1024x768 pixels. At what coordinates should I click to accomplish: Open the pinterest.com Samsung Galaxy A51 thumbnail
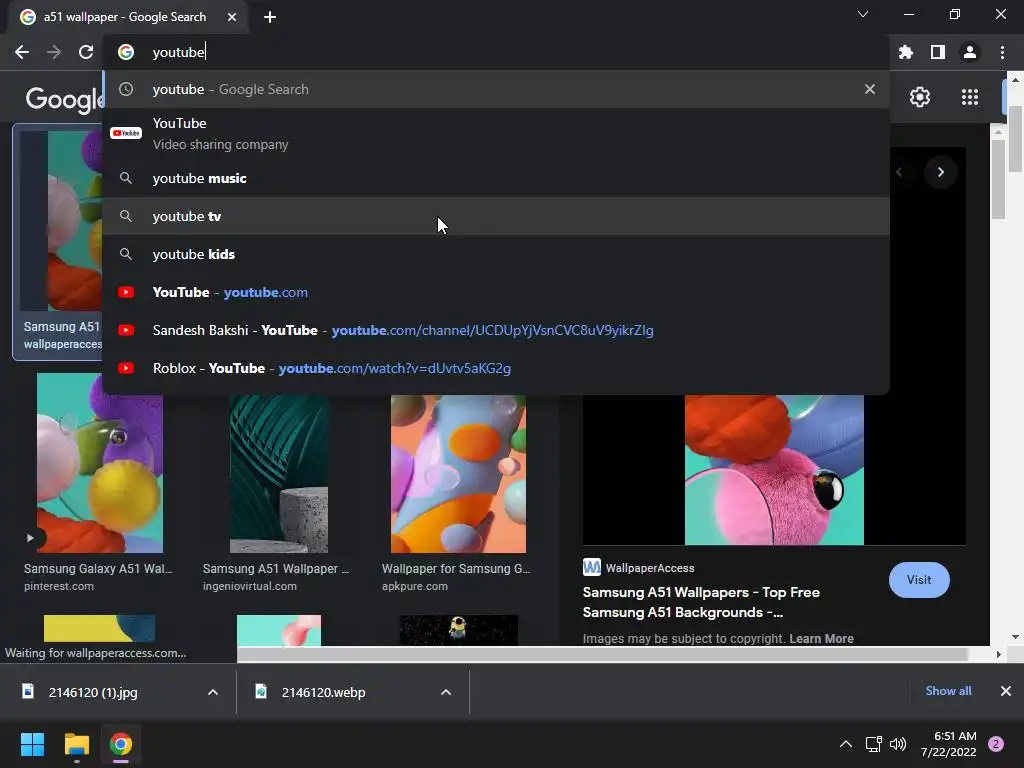tap(100, 462)
